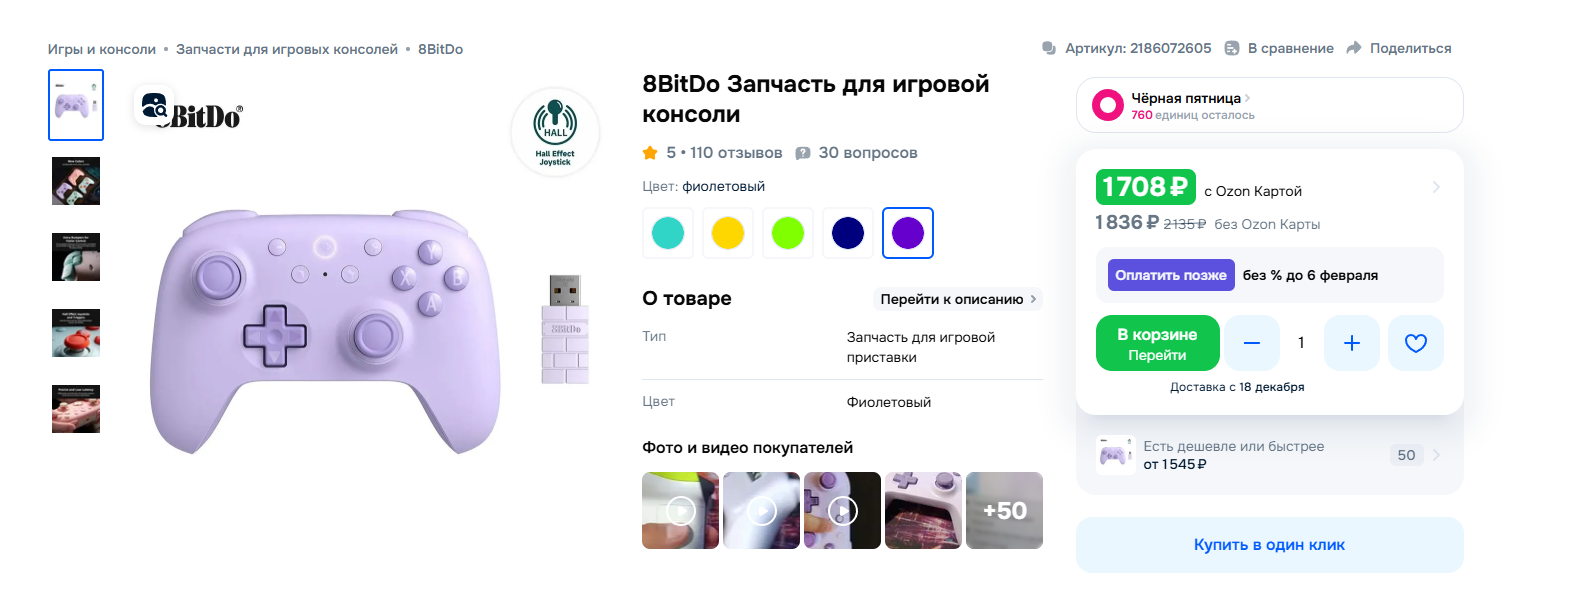
Task: Add to favorites with heart icon
Action: pyautogui.click(x=1416, y=343)
